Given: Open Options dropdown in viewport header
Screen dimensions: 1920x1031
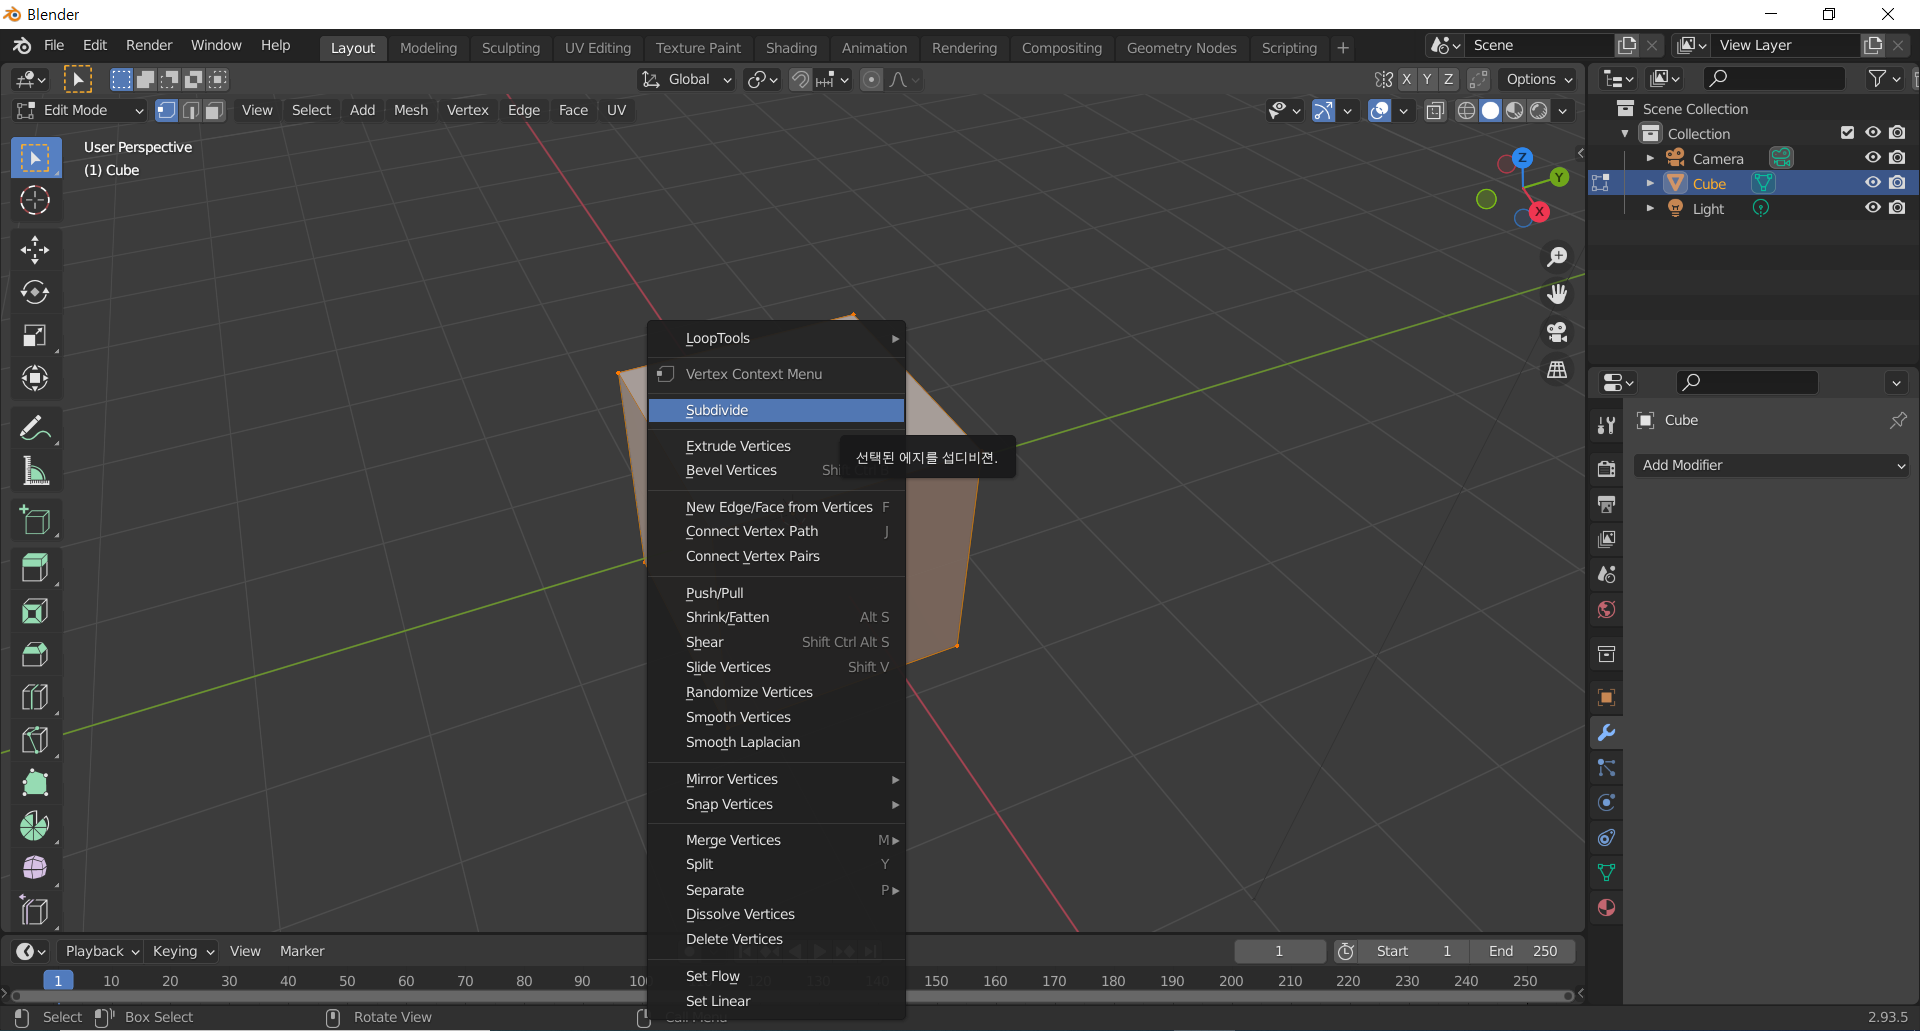Looking at the screenshot, I should 1538,79.
